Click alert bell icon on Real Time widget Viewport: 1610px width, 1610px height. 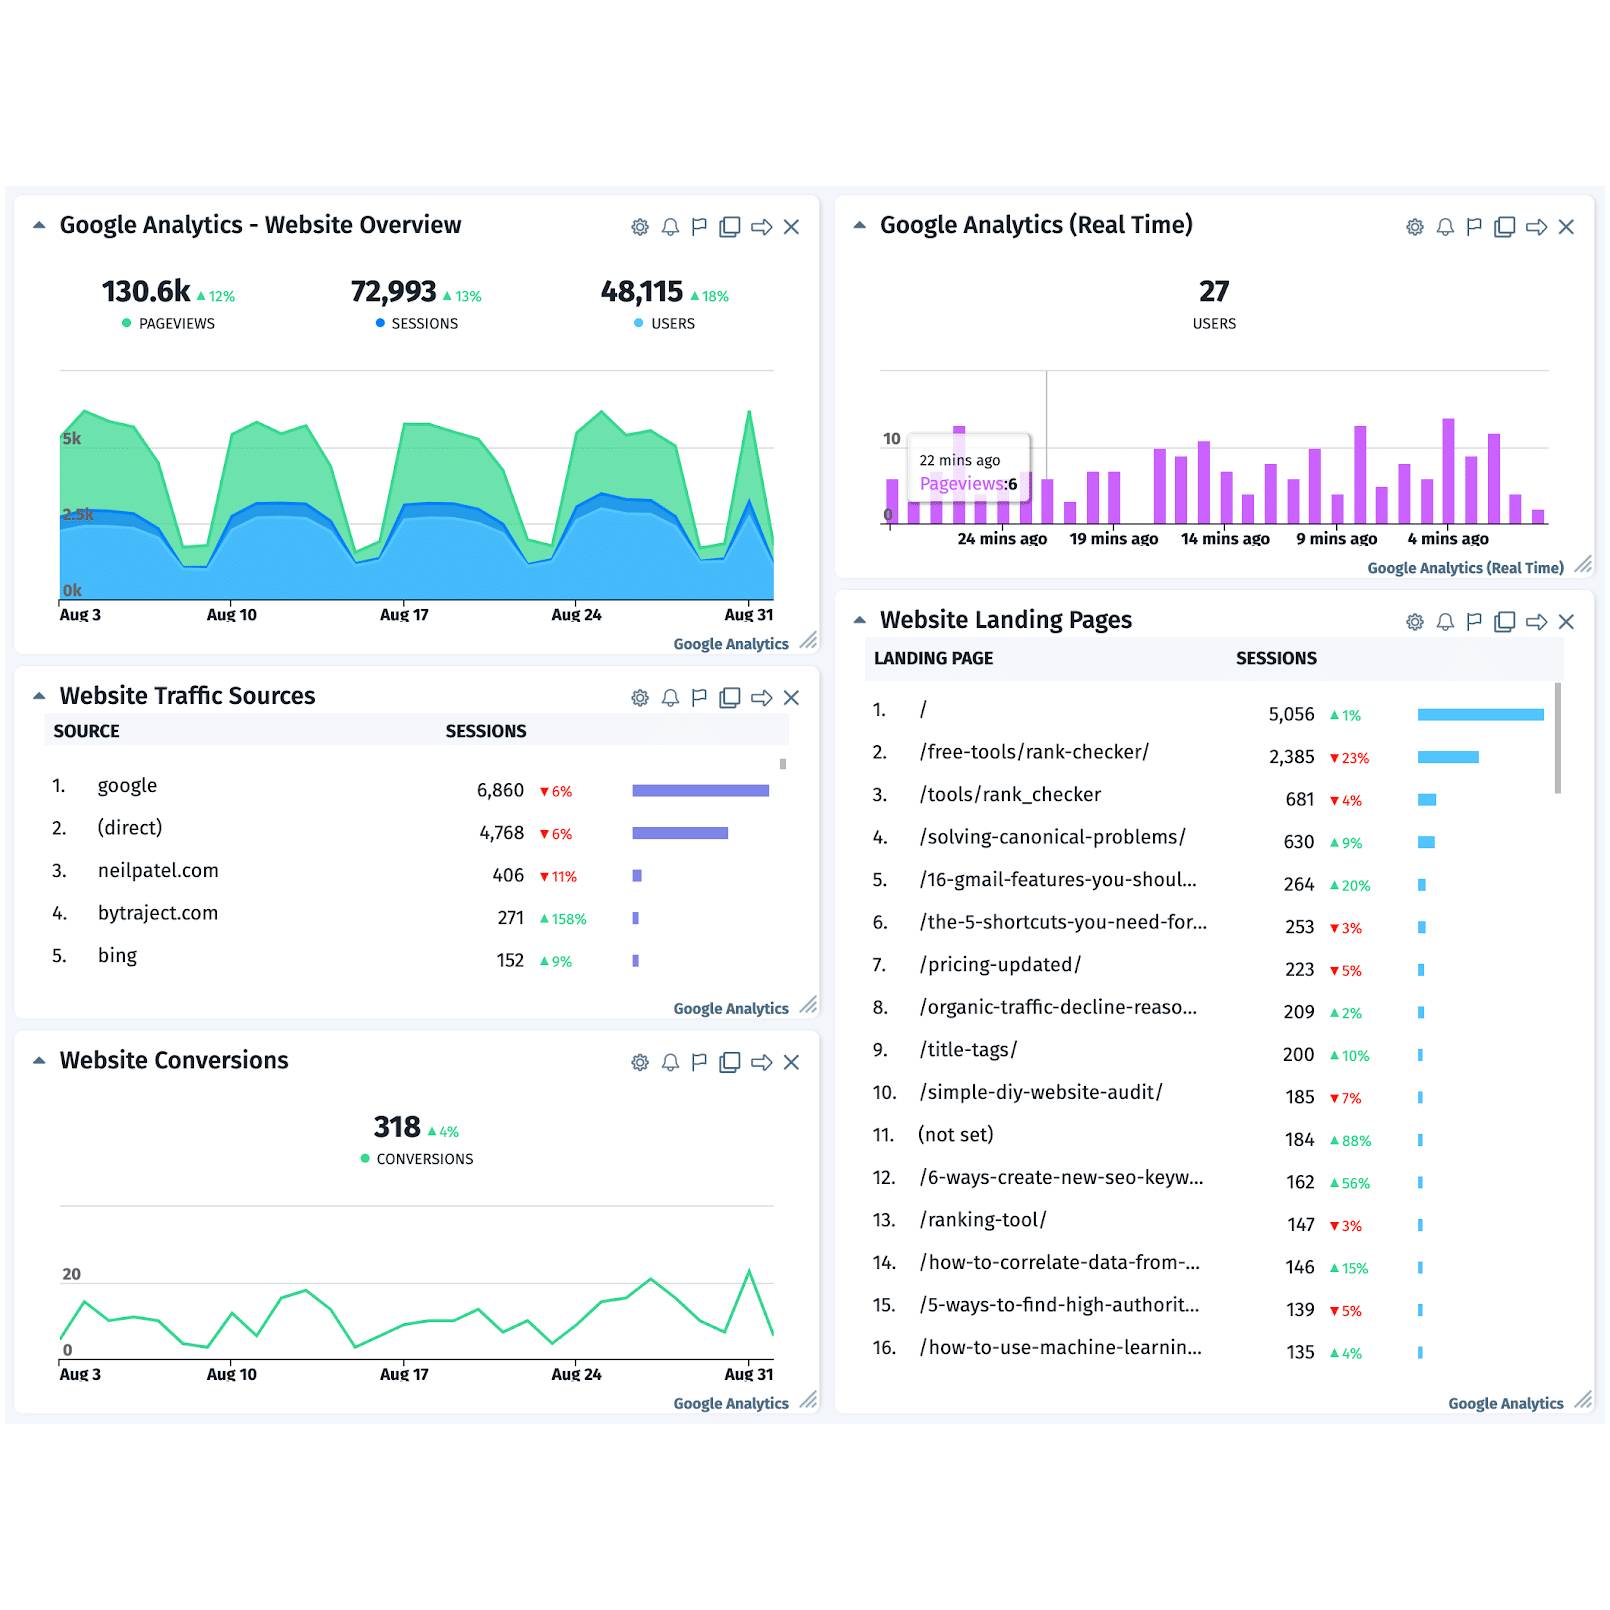click(1445, 227)
